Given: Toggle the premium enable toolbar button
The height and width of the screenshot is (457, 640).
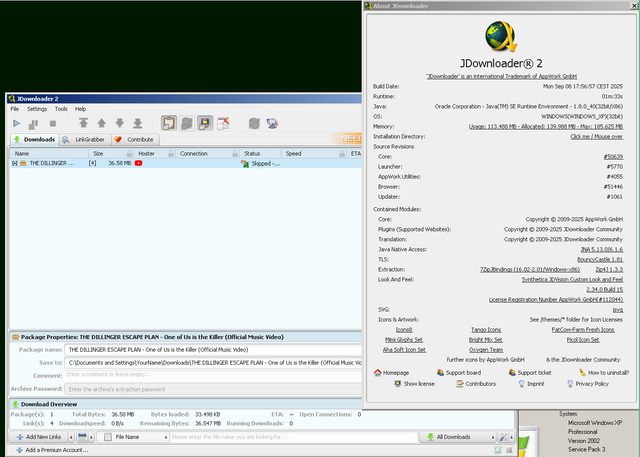Looking at the screenshot, I should click(205, 123).
